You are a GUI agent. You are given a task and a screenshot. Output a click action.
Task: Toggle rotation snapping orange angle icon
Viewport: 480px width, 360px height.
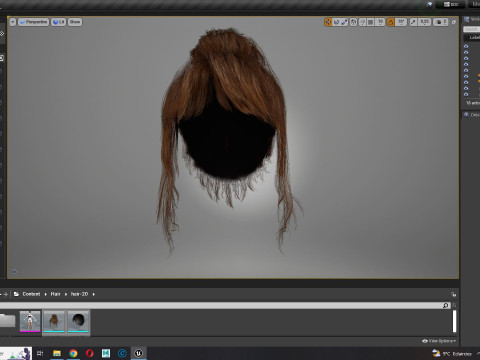[391, 22]
